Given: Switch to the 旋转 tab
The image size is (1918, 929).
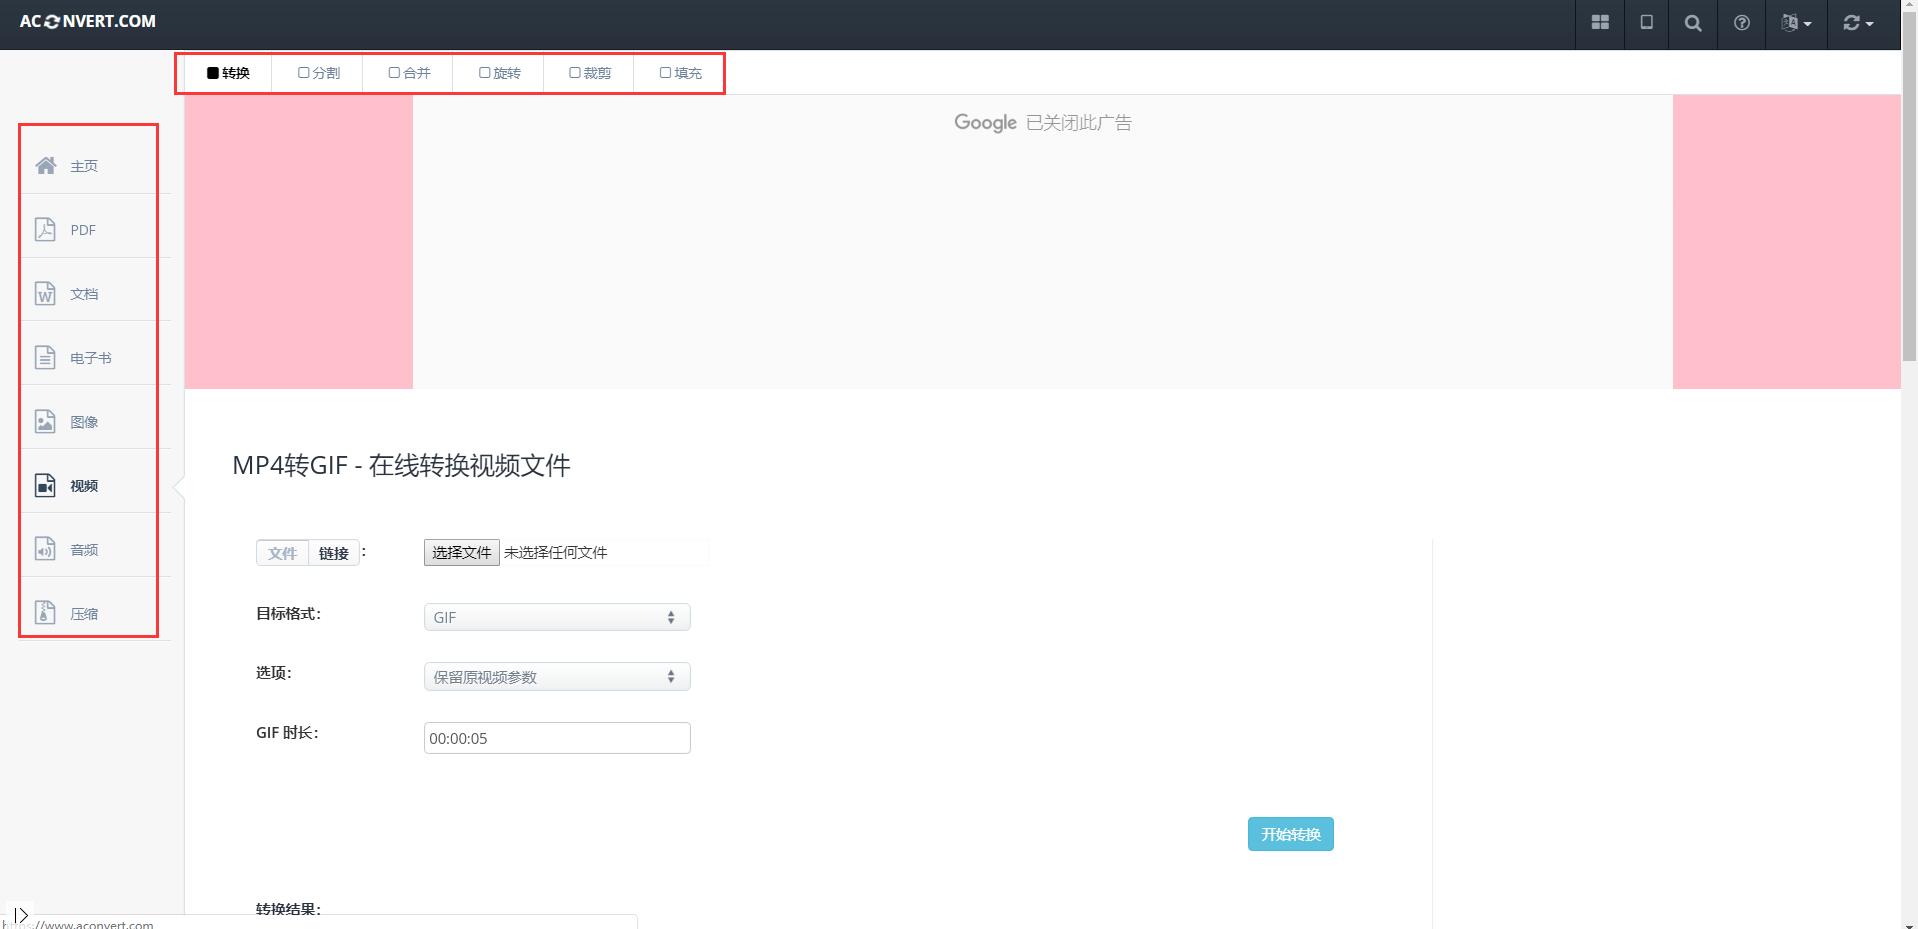Looking at the screenshot, I should [x=500, y=73].
